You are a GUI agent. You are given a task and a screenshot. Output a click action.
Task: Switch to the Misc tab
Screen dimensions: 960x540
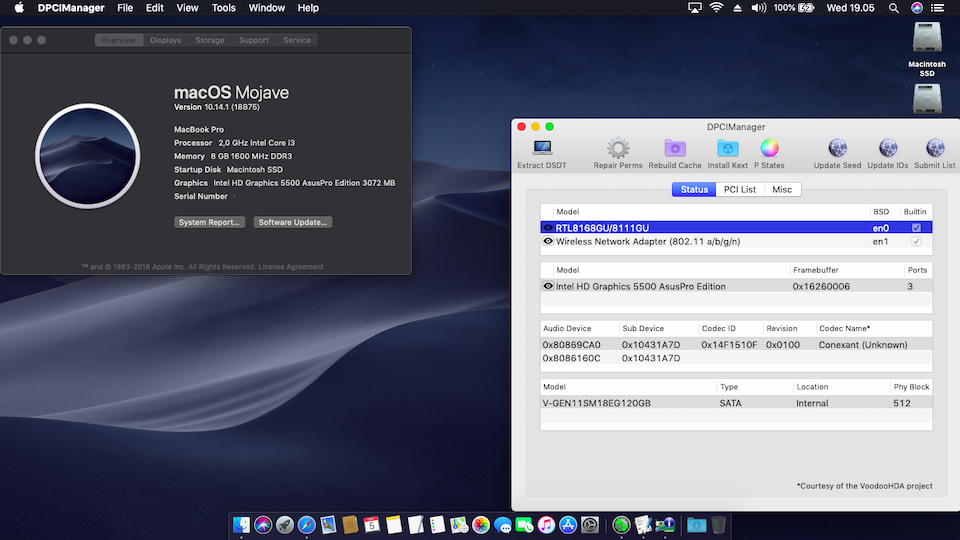point(782,189)
